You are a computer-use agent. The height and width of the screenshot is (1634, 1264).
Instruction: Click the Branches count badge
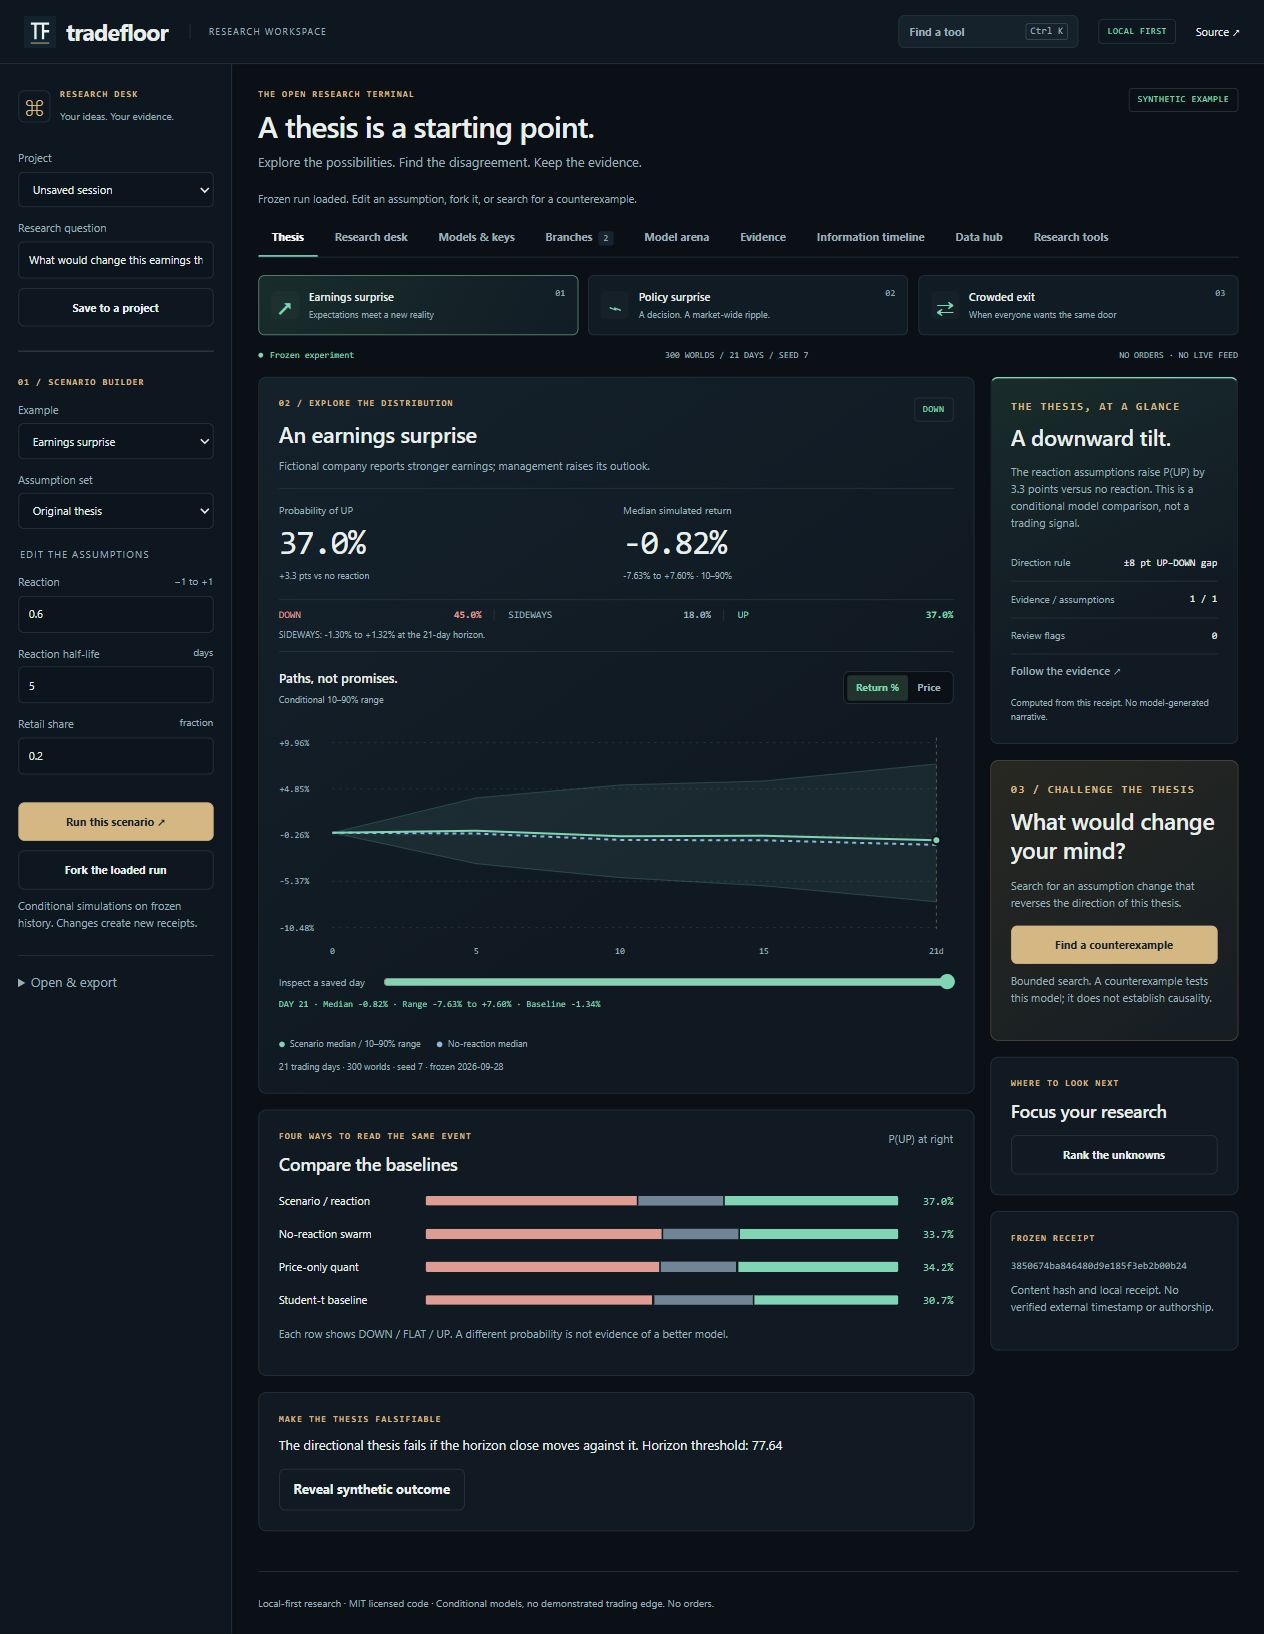click(605, 238)
